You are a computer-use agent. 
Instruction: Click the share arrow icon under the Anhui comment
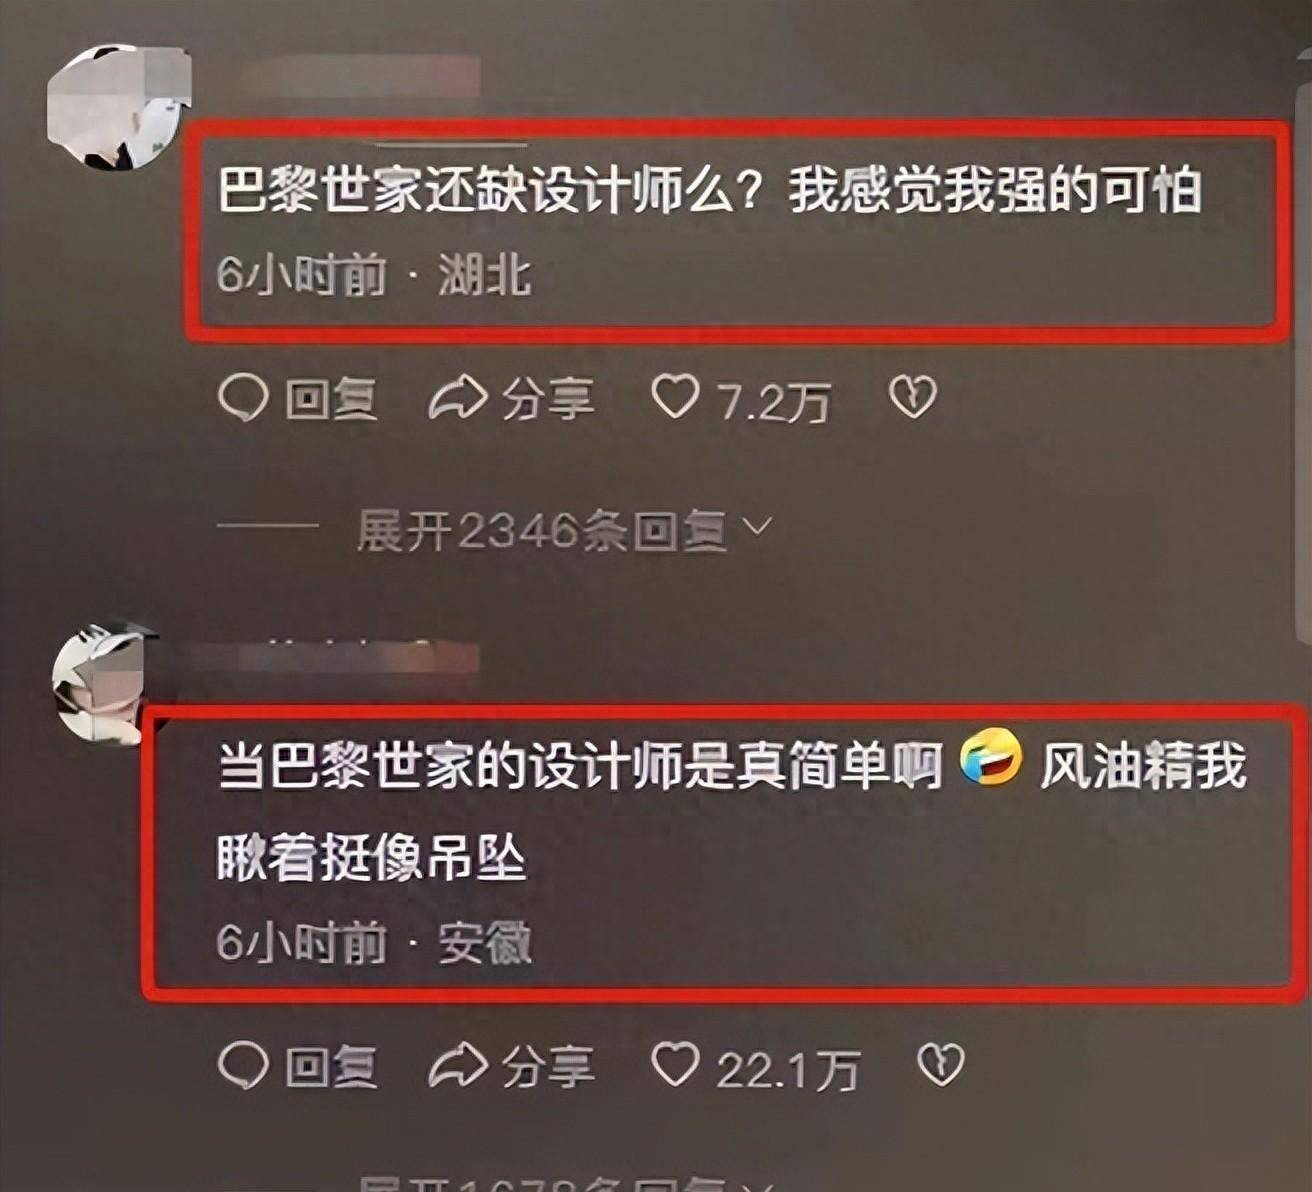457,1065
